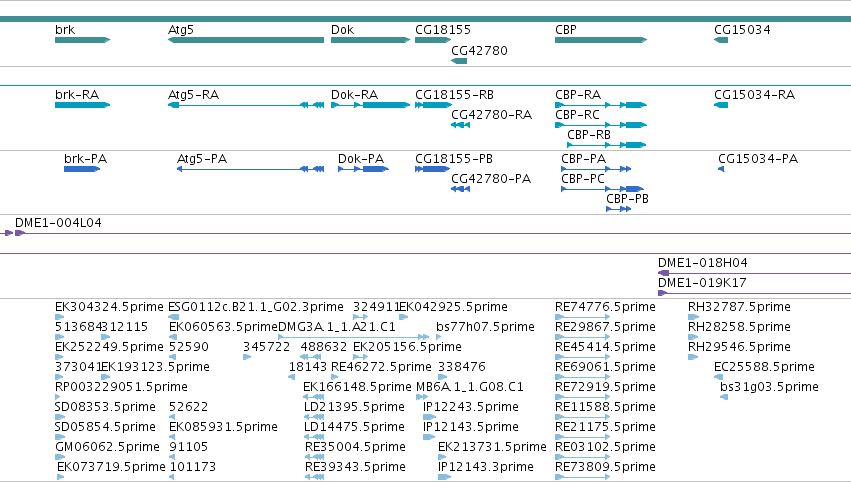This screenshot has height=482, width=851.
Task: Click the Dok-PA protein feature
Action: [x=364, y=169]
